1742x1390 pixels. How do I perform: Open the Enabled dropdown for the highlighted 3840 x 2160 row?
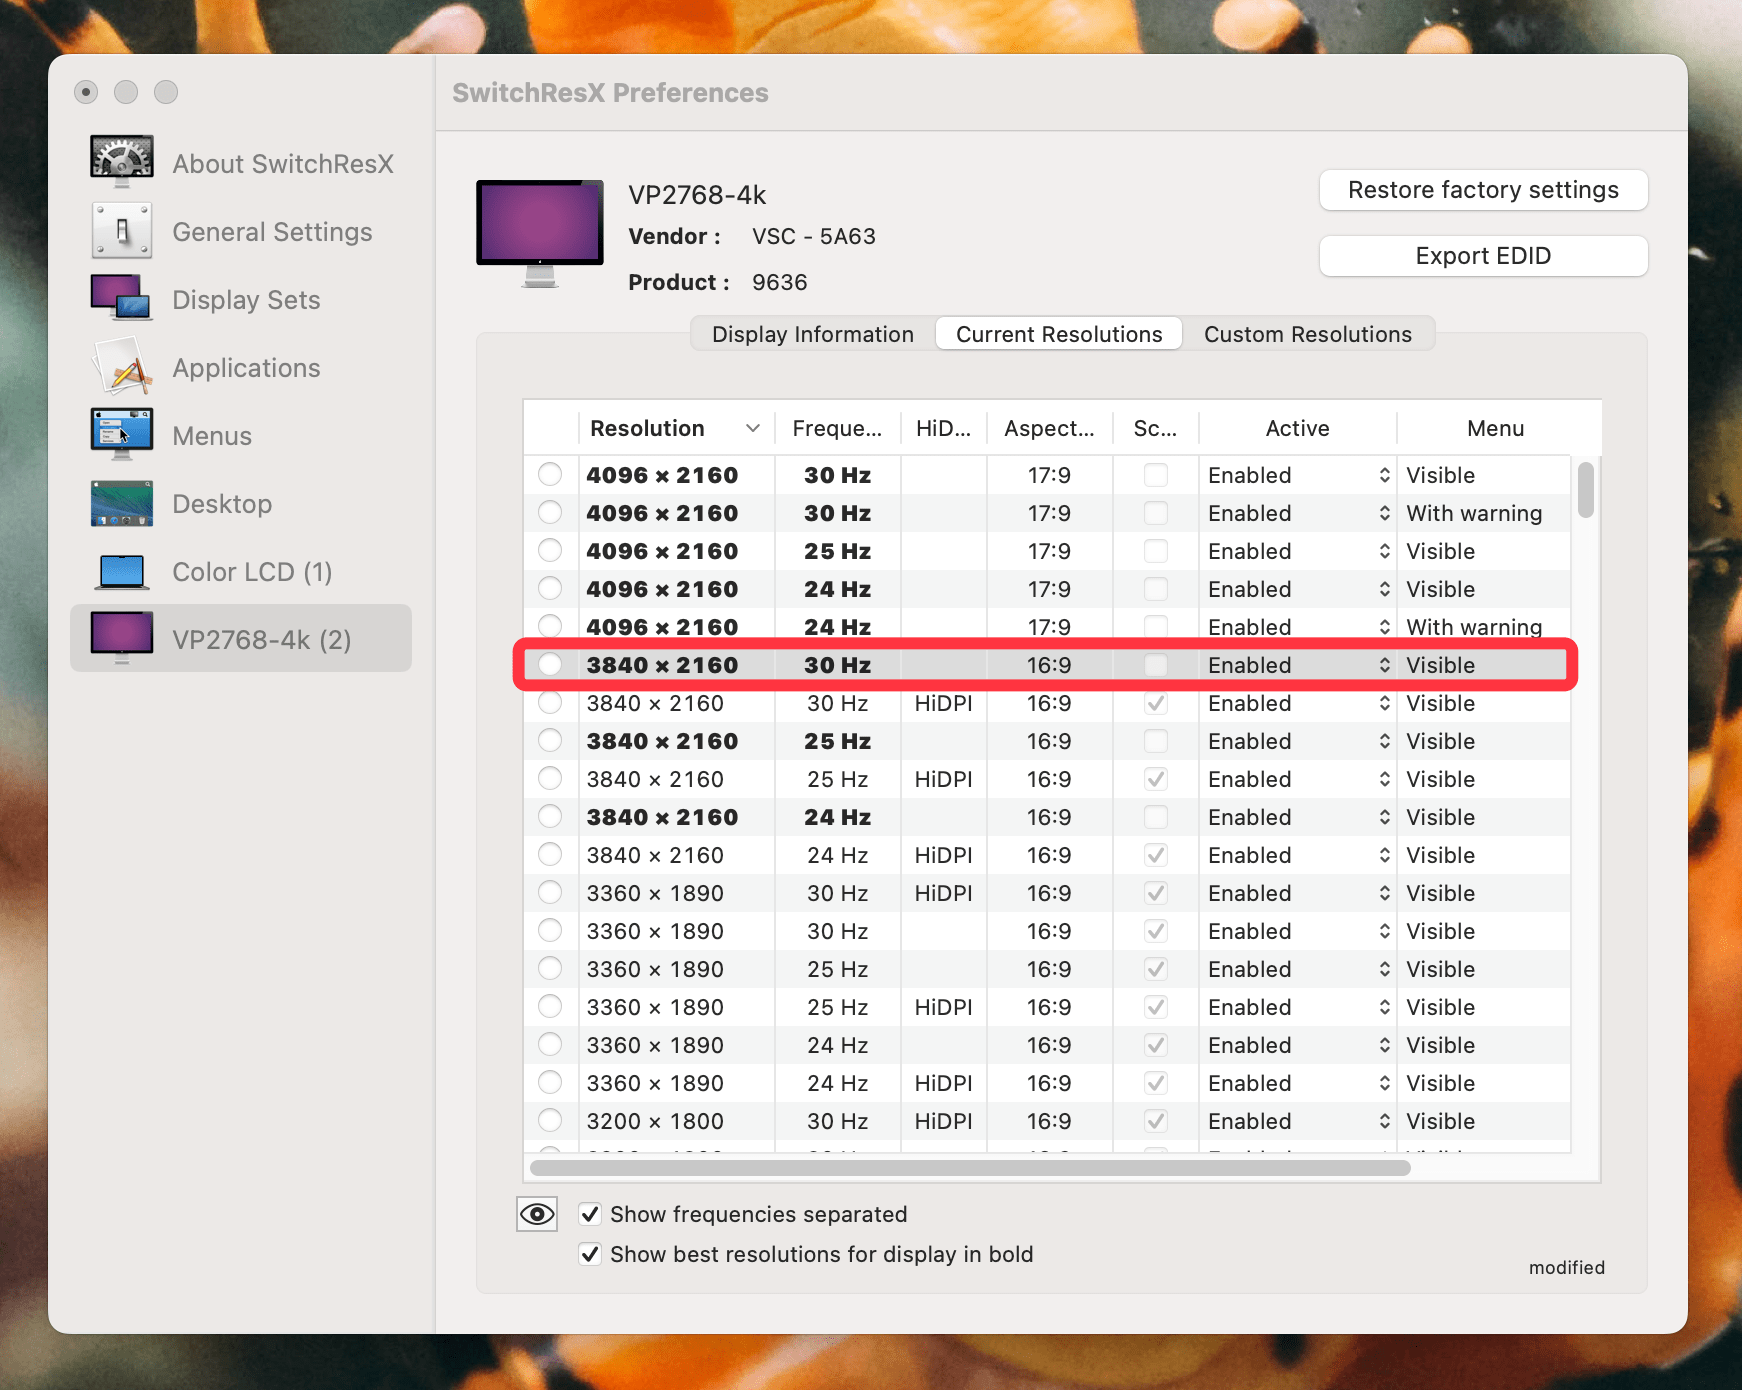1385,664
